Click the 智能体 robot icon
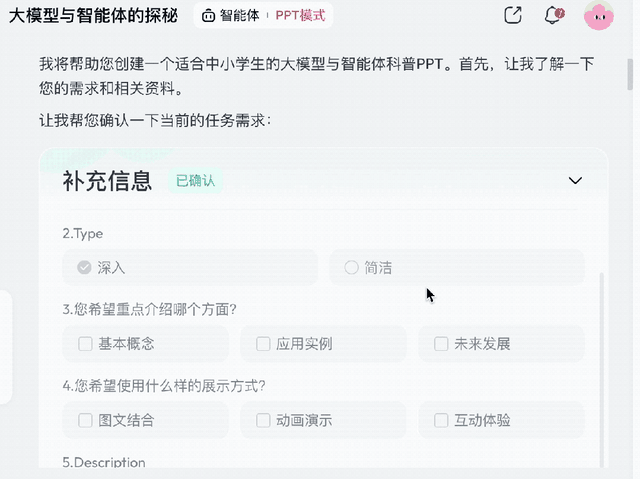The image size is (640, 479). point(208,16)
